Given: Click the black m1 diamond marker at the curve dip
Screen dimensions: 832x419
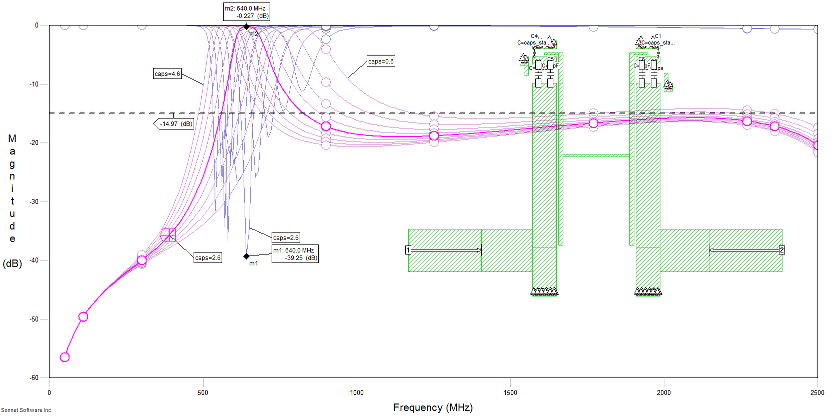Looking at the screenshot, I should (246, 256).
